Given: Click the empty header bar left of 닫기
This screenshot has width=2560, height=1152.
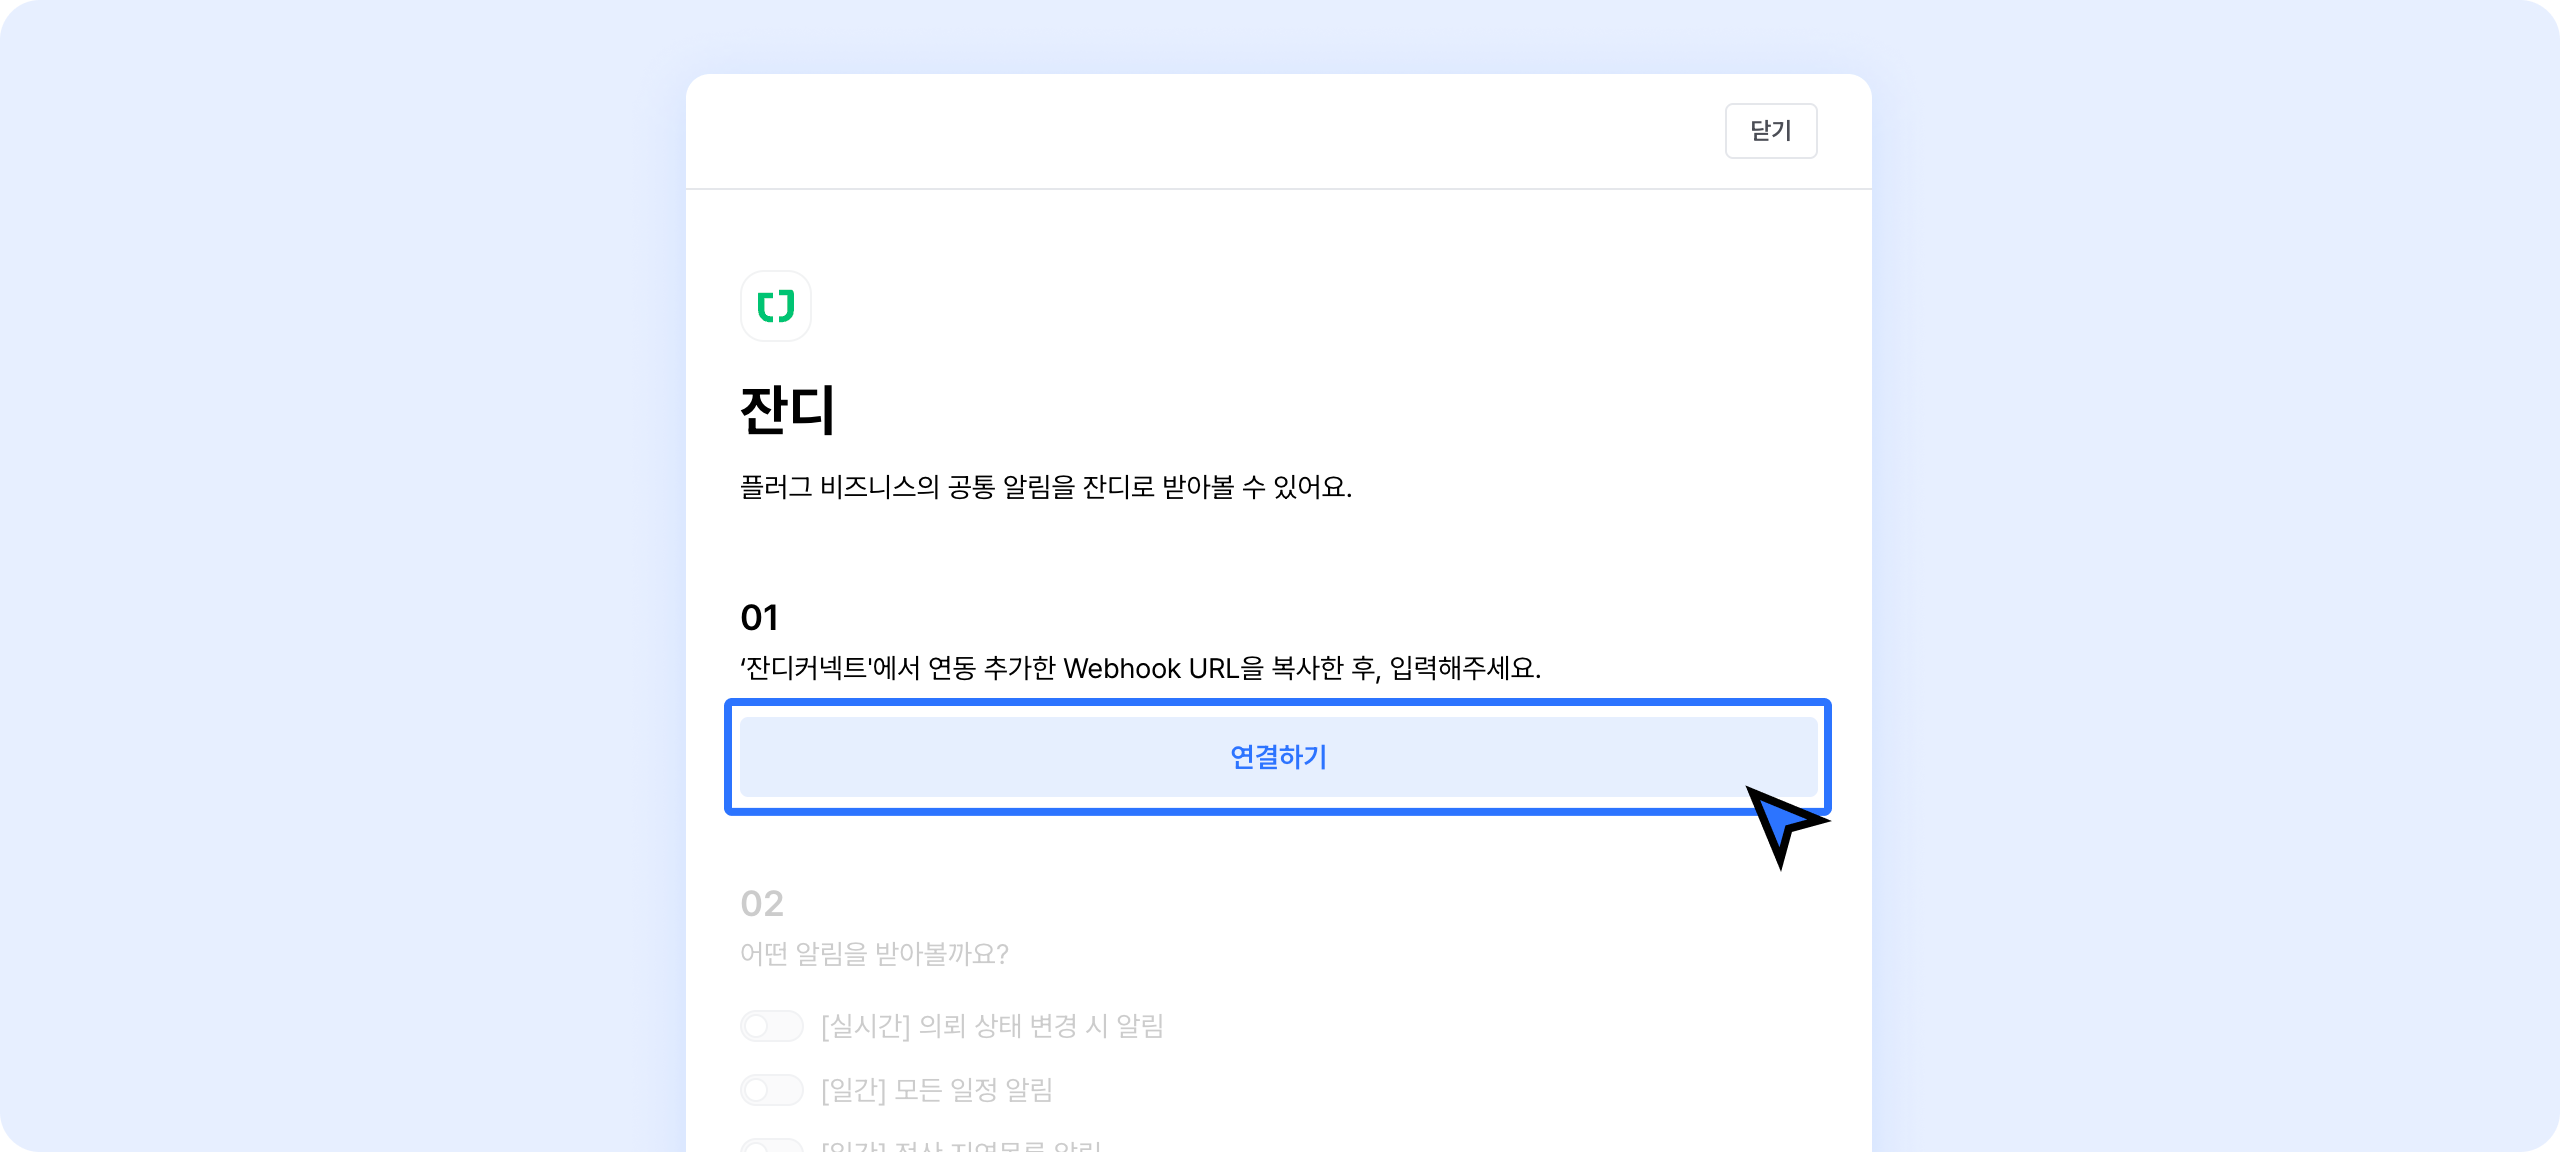Looking at the screenshot, I should [1200, 131].
